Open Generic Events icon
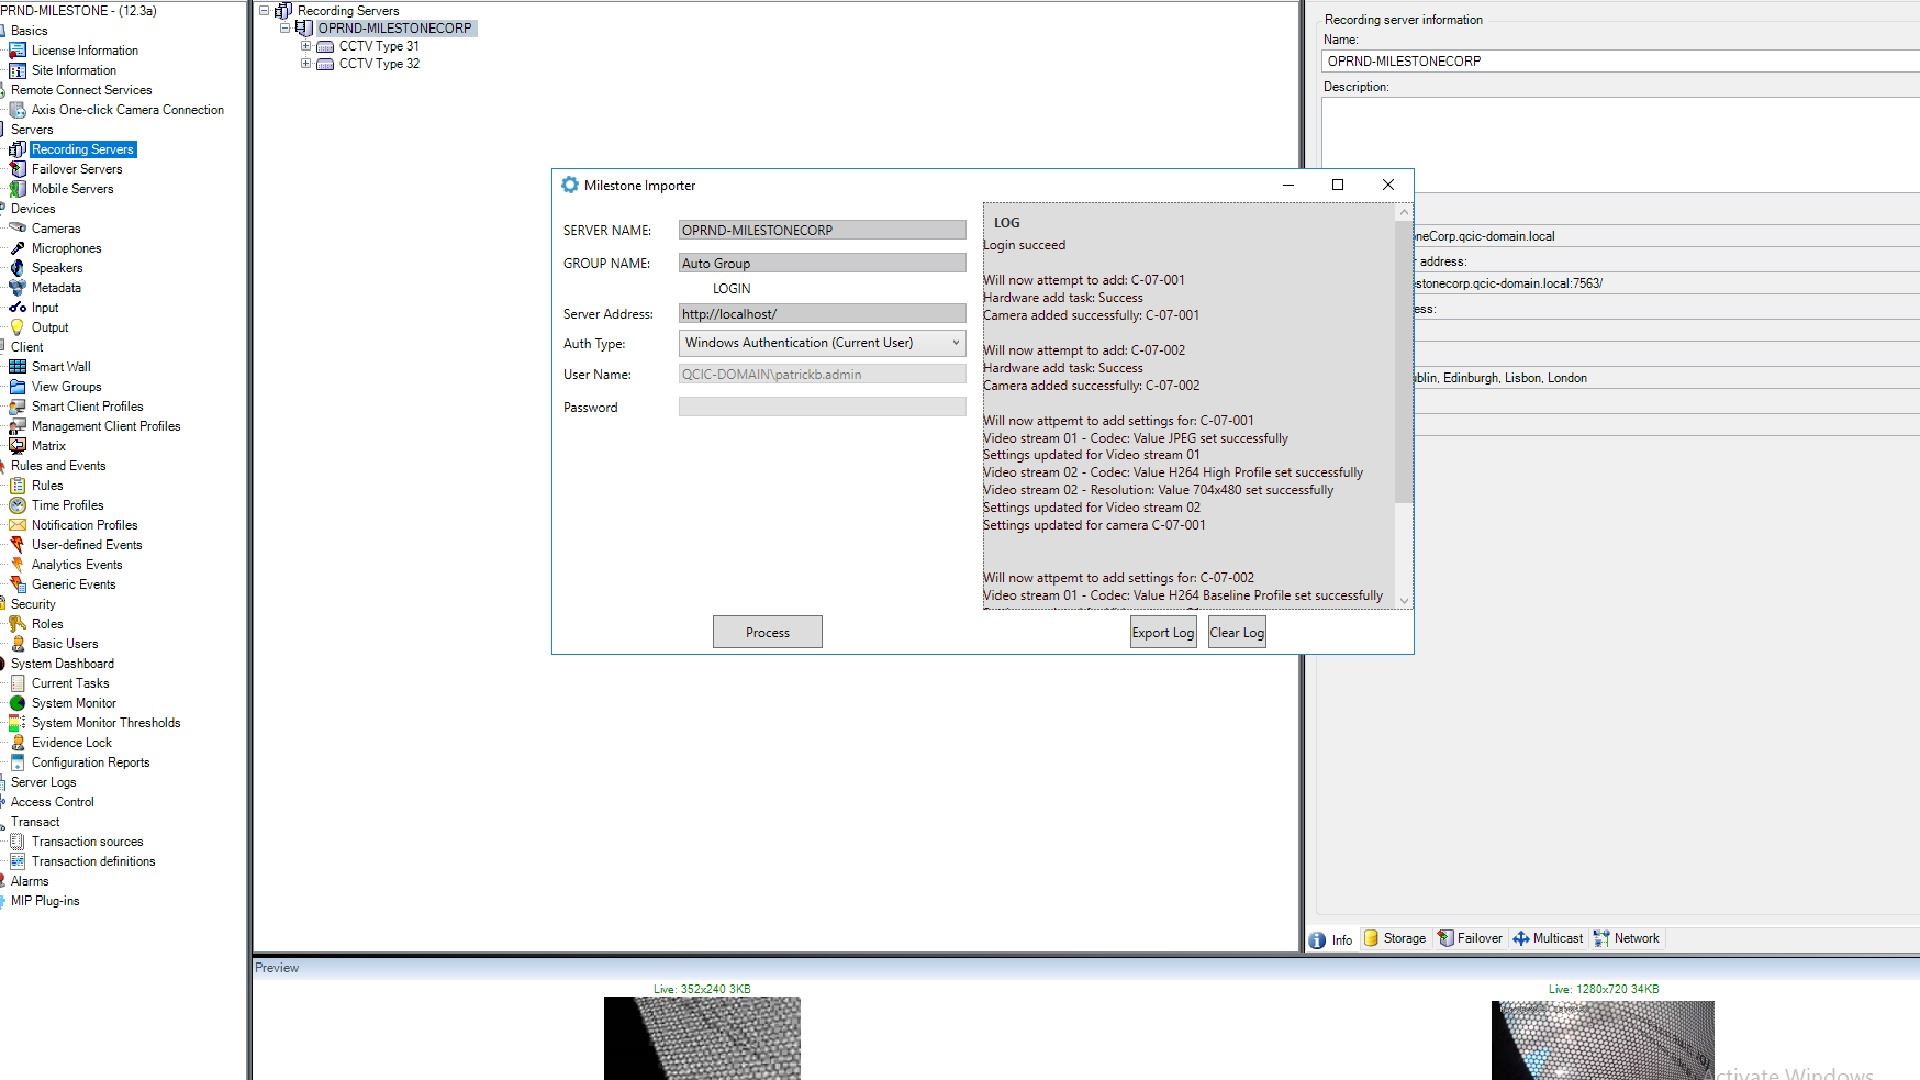The height and width of the screenshot is (1080, 1920). (17, 585)
